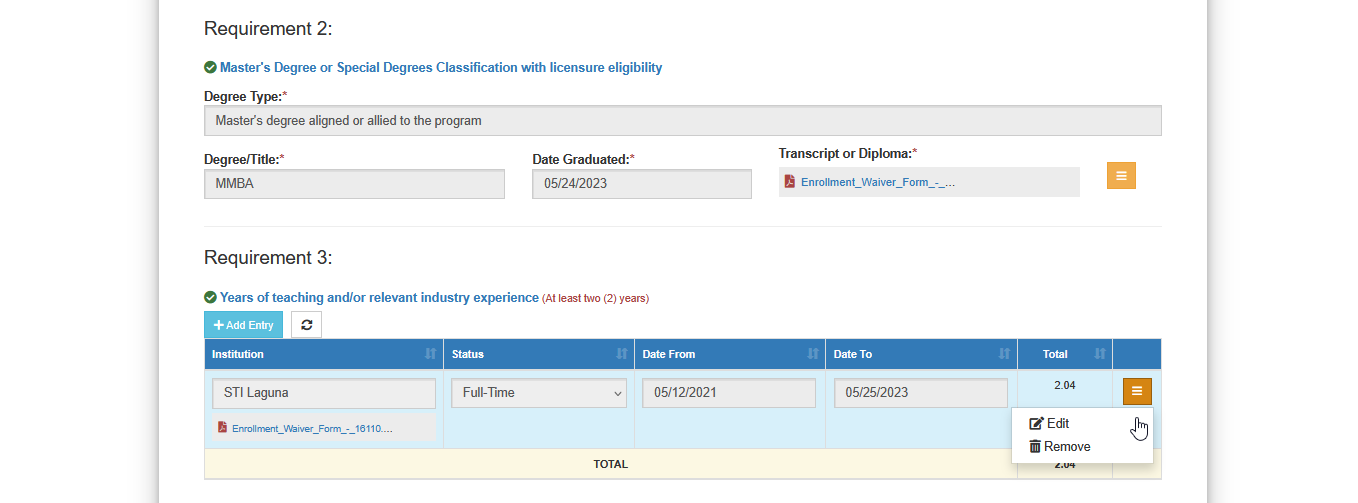Click the Years of teaching experience heading
The width and height of the screenshot is (1358, 503).
[x=379, y=298]
